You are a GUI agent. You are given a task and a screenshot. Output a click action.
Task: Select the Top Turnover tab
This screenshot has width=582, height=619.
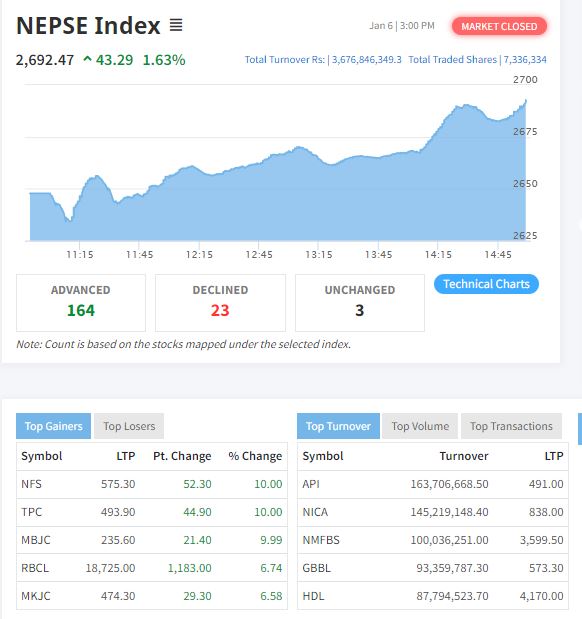click(338, 426)
